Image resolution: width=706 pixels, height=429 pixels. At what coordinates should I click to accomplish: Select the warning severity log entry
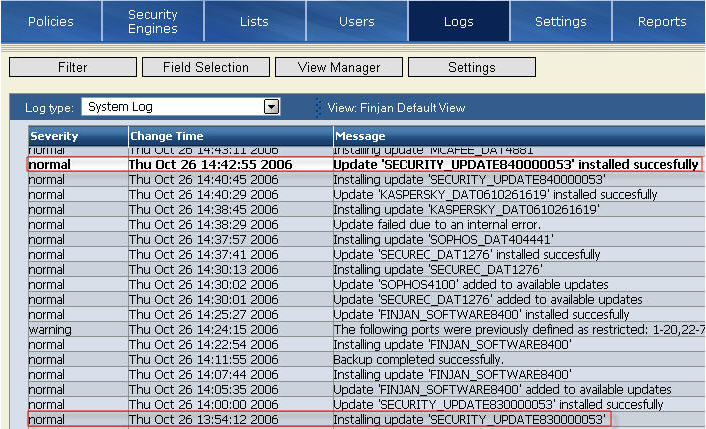(50, 329)
